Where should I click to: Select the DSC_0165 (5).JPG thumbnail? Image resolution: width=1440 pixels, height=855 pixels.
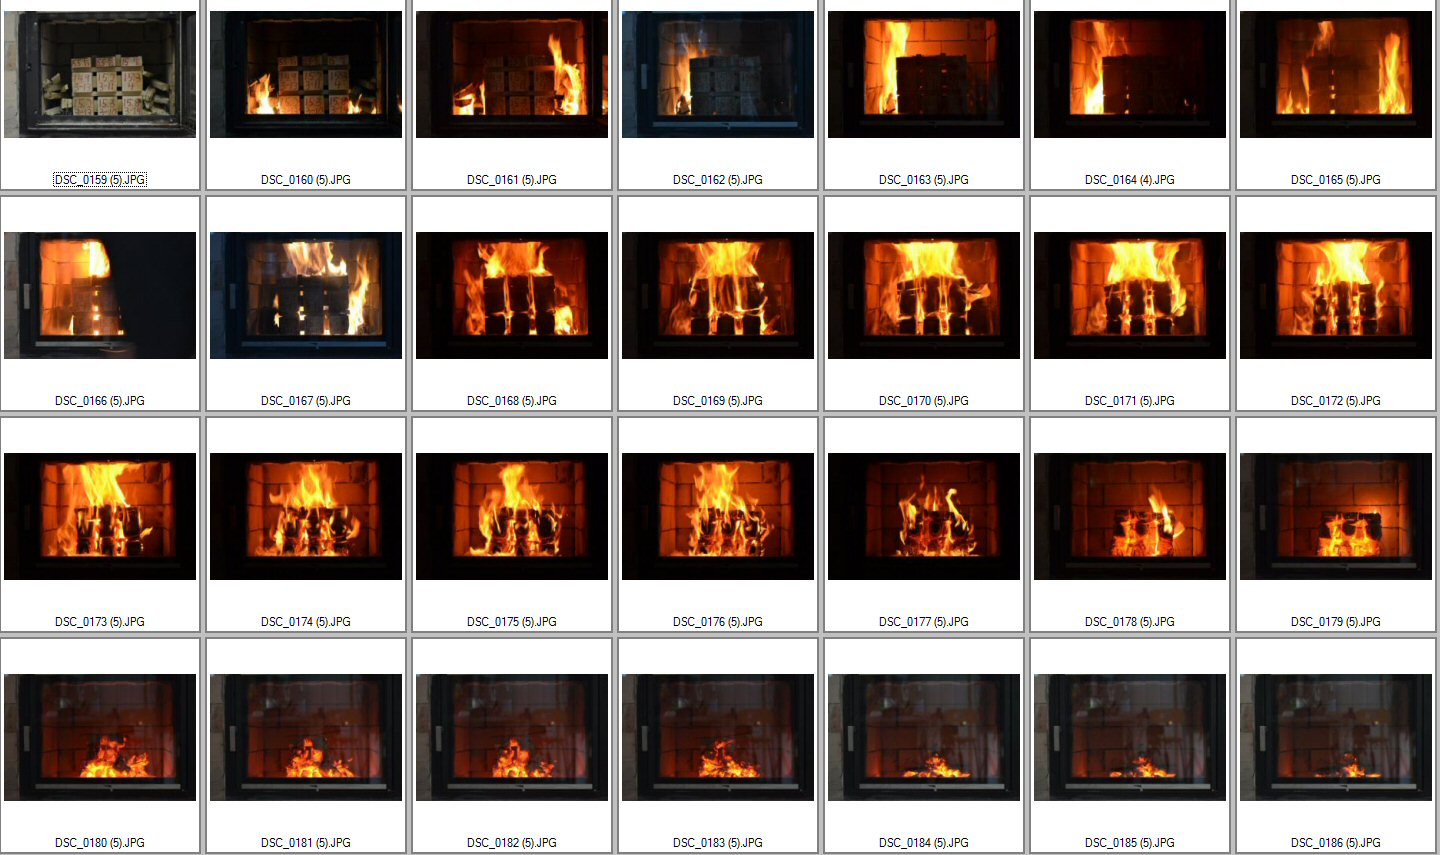tap(1336, 75)
